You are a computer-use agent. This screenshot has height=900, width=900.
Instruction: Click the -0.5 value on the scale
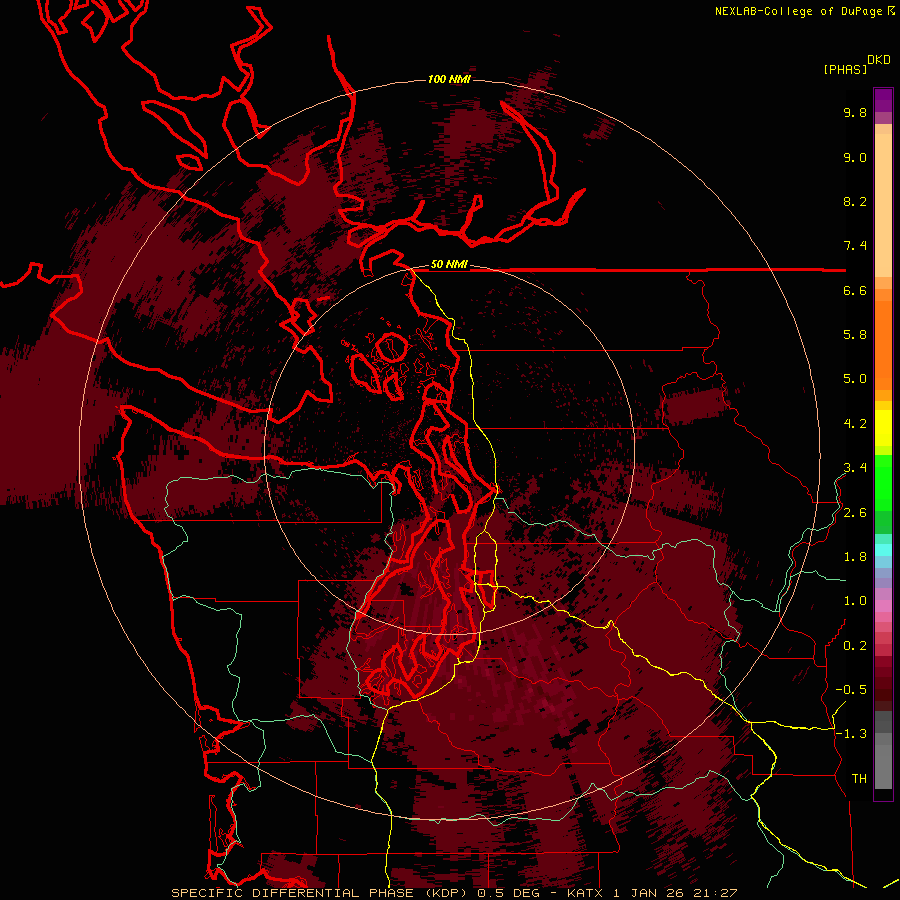[851, 690]
